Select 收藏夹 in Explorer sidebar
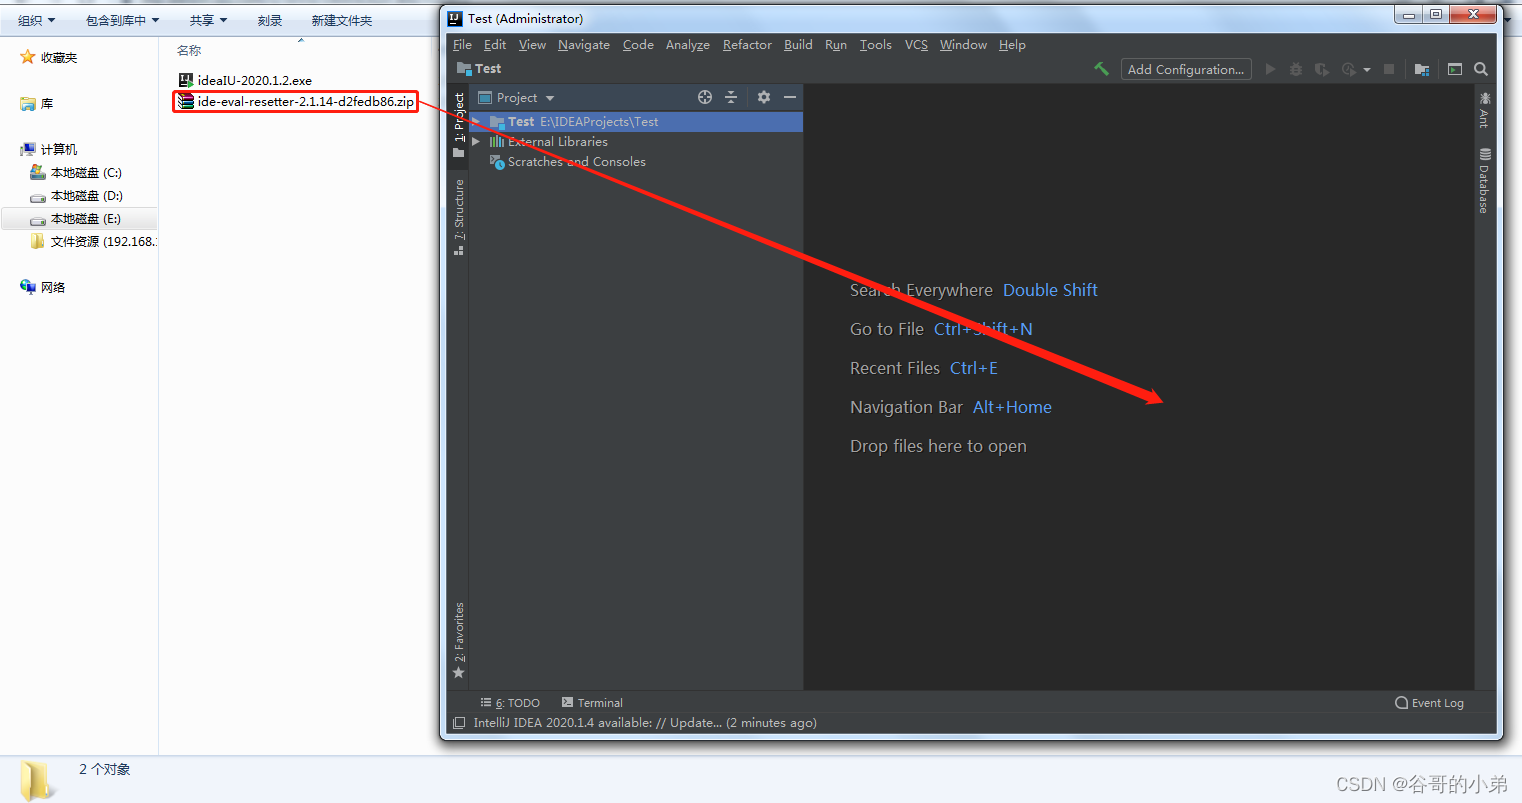 [49, 57]
